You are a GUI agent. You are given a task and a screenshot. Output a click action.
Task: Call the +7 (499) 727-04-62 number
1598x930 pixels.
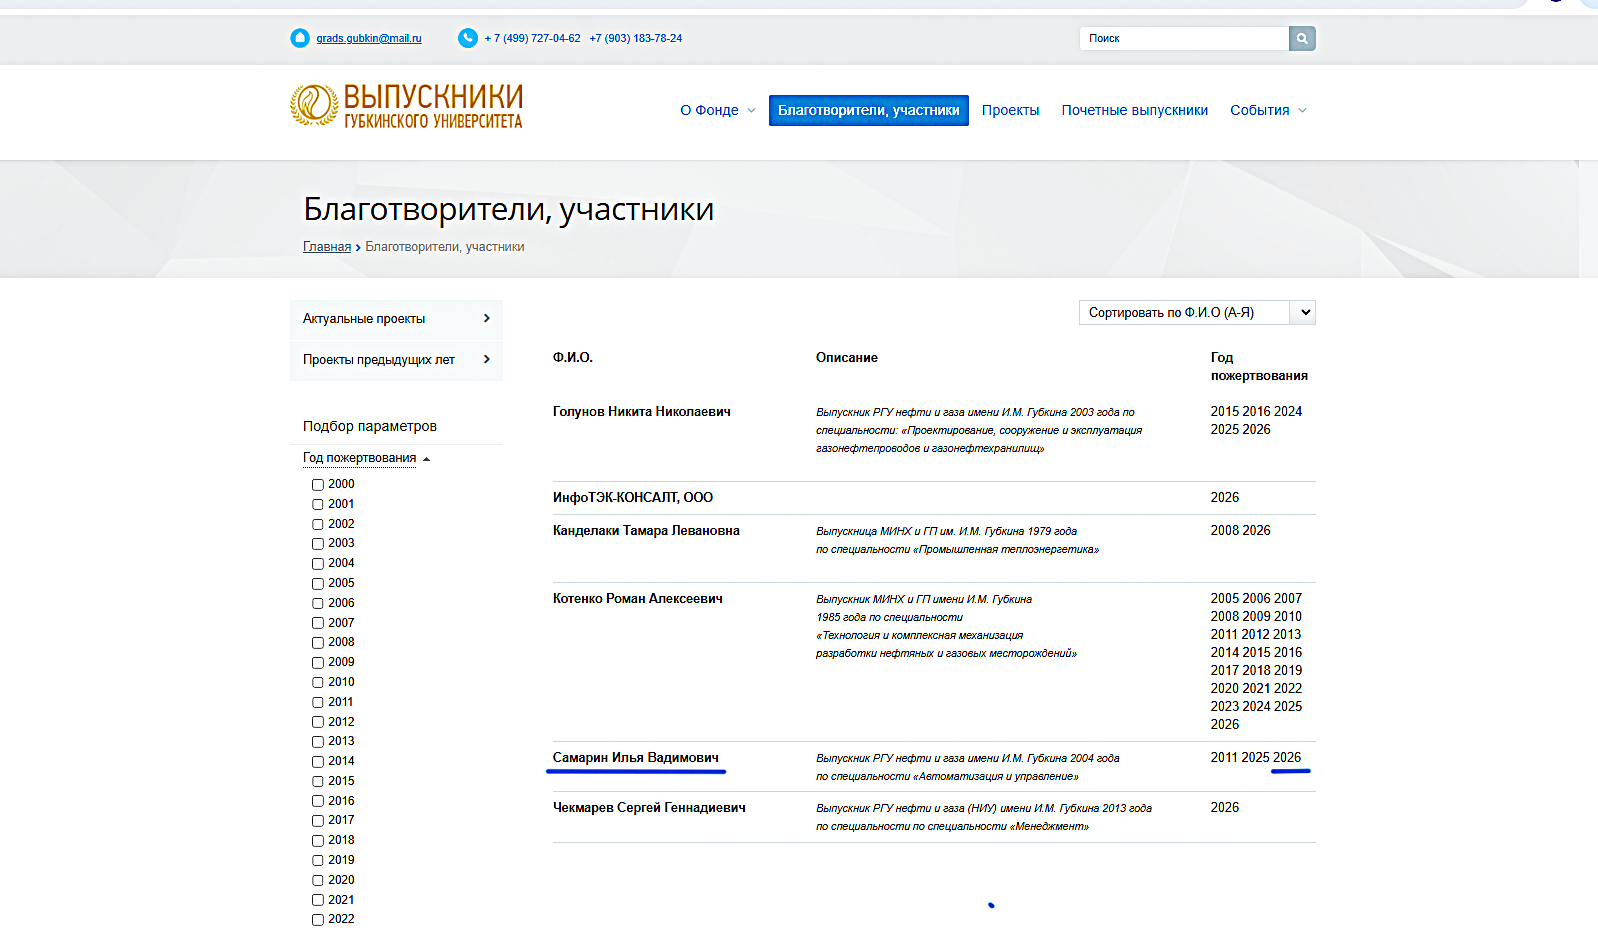pos(532,39)
